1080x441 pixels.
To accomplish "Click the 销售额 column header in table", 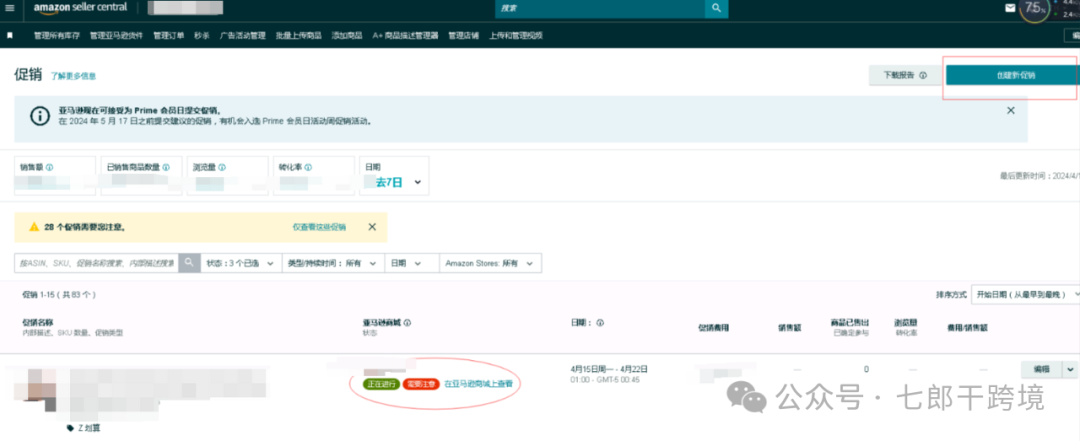I will [789, 328].
